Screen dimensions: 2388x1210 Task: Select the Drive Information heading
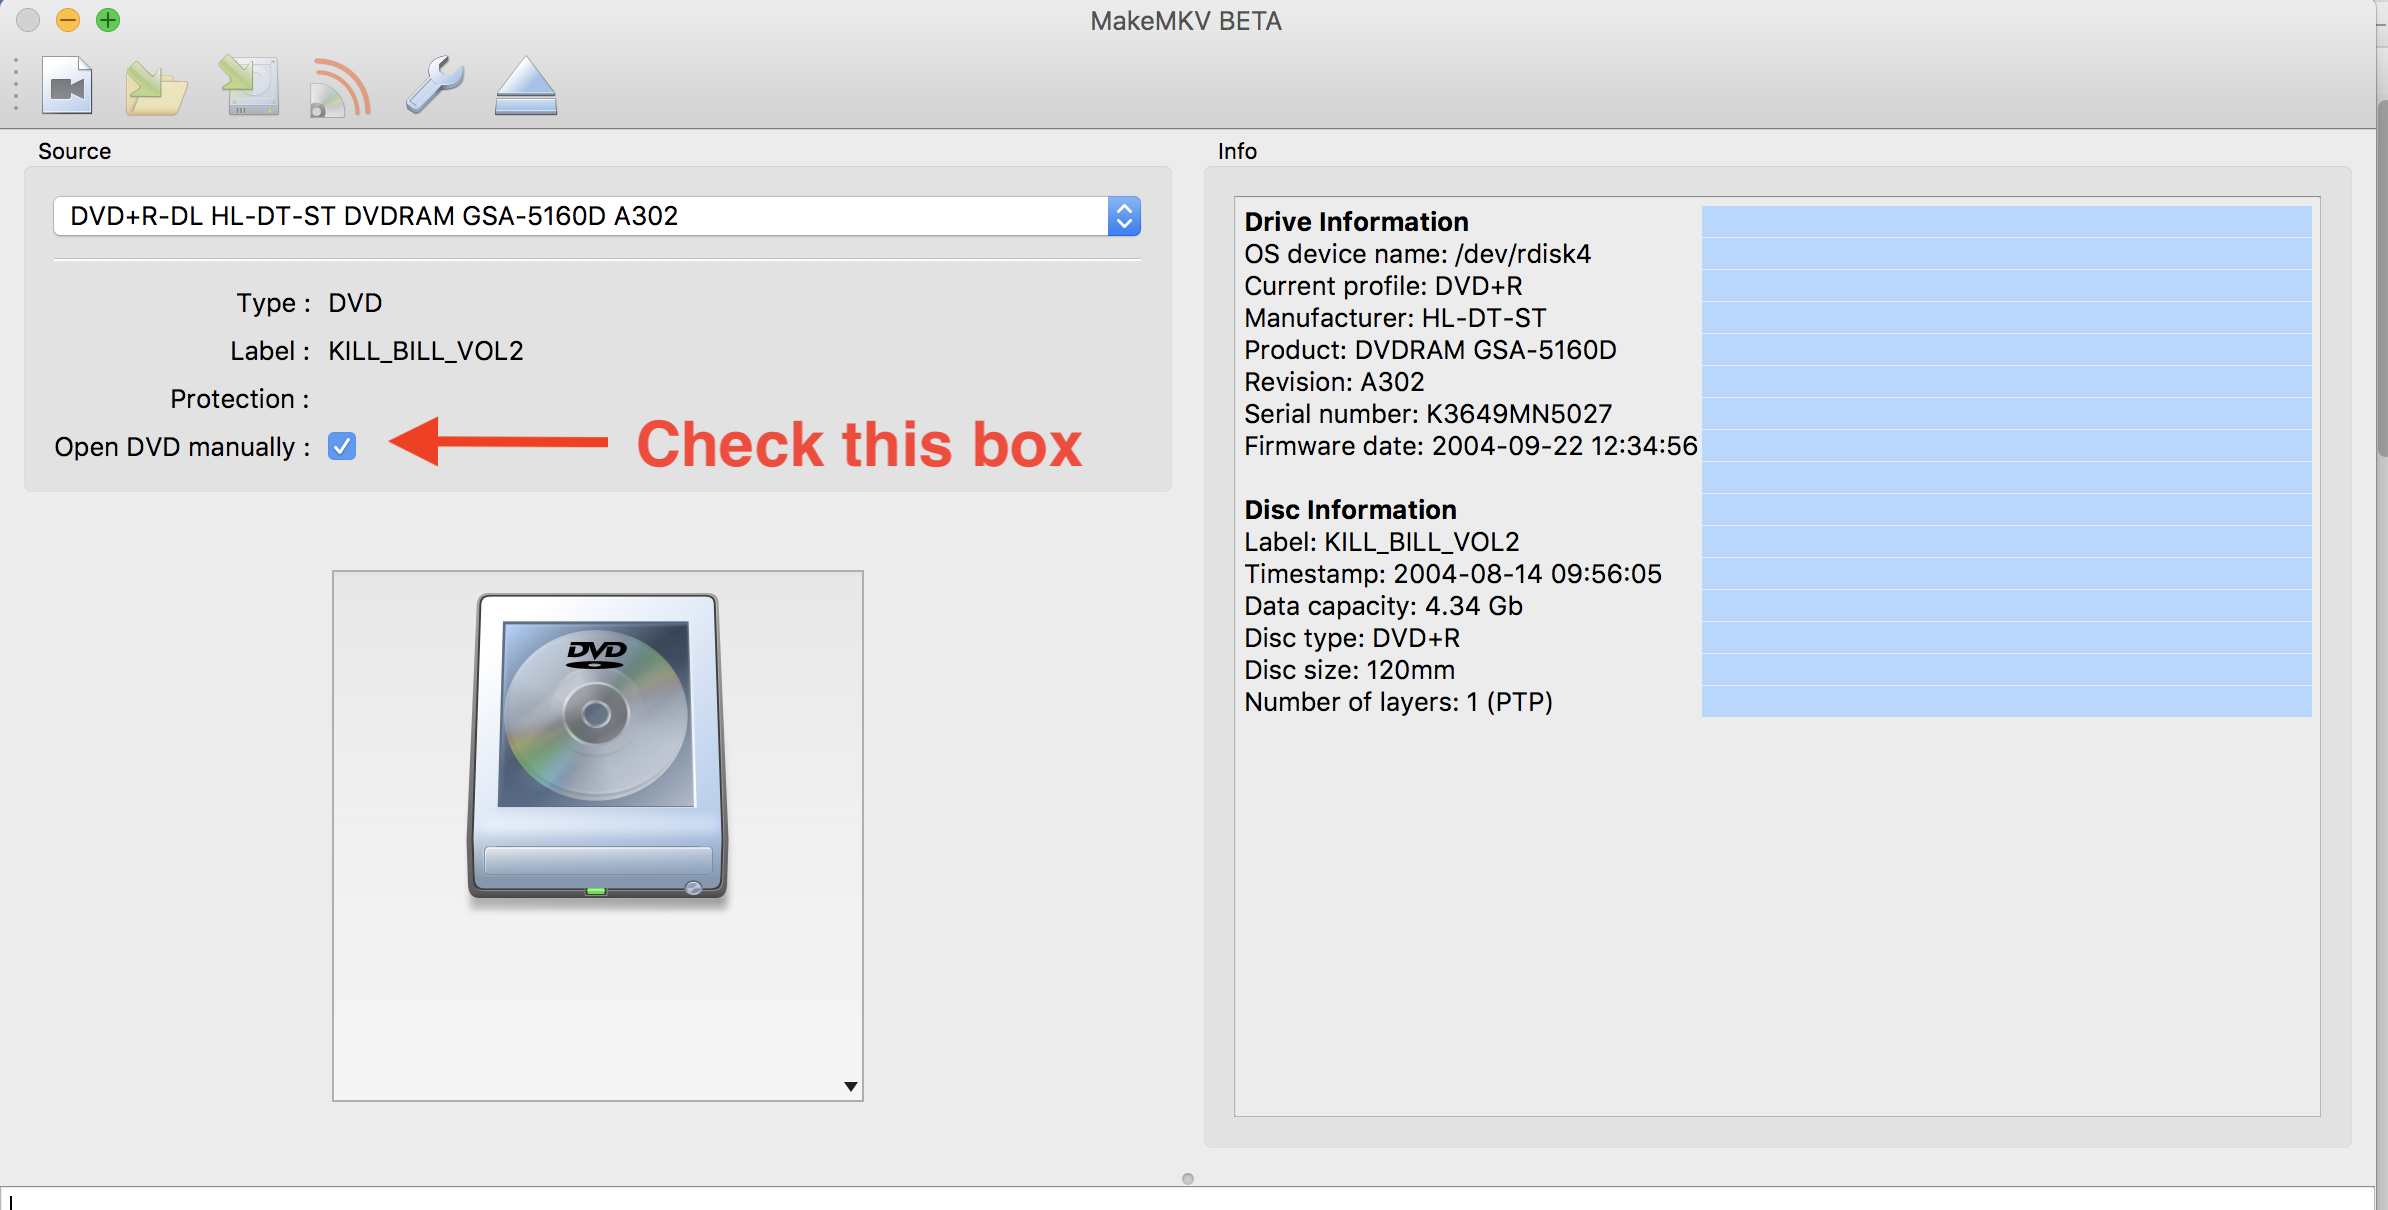(x=1356, y=222)
